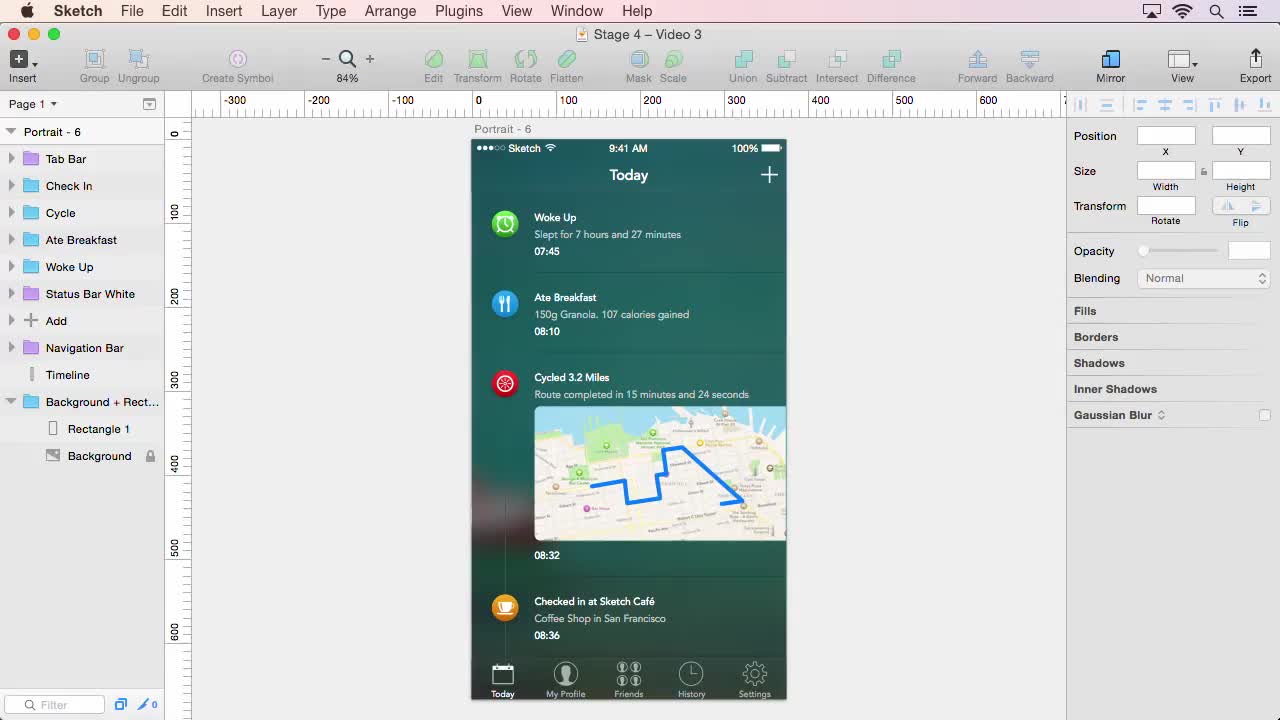The height and width of the screenshot is (720, 1280).
Task: Click the Flip control in the Transform row
Action: 1239,205
